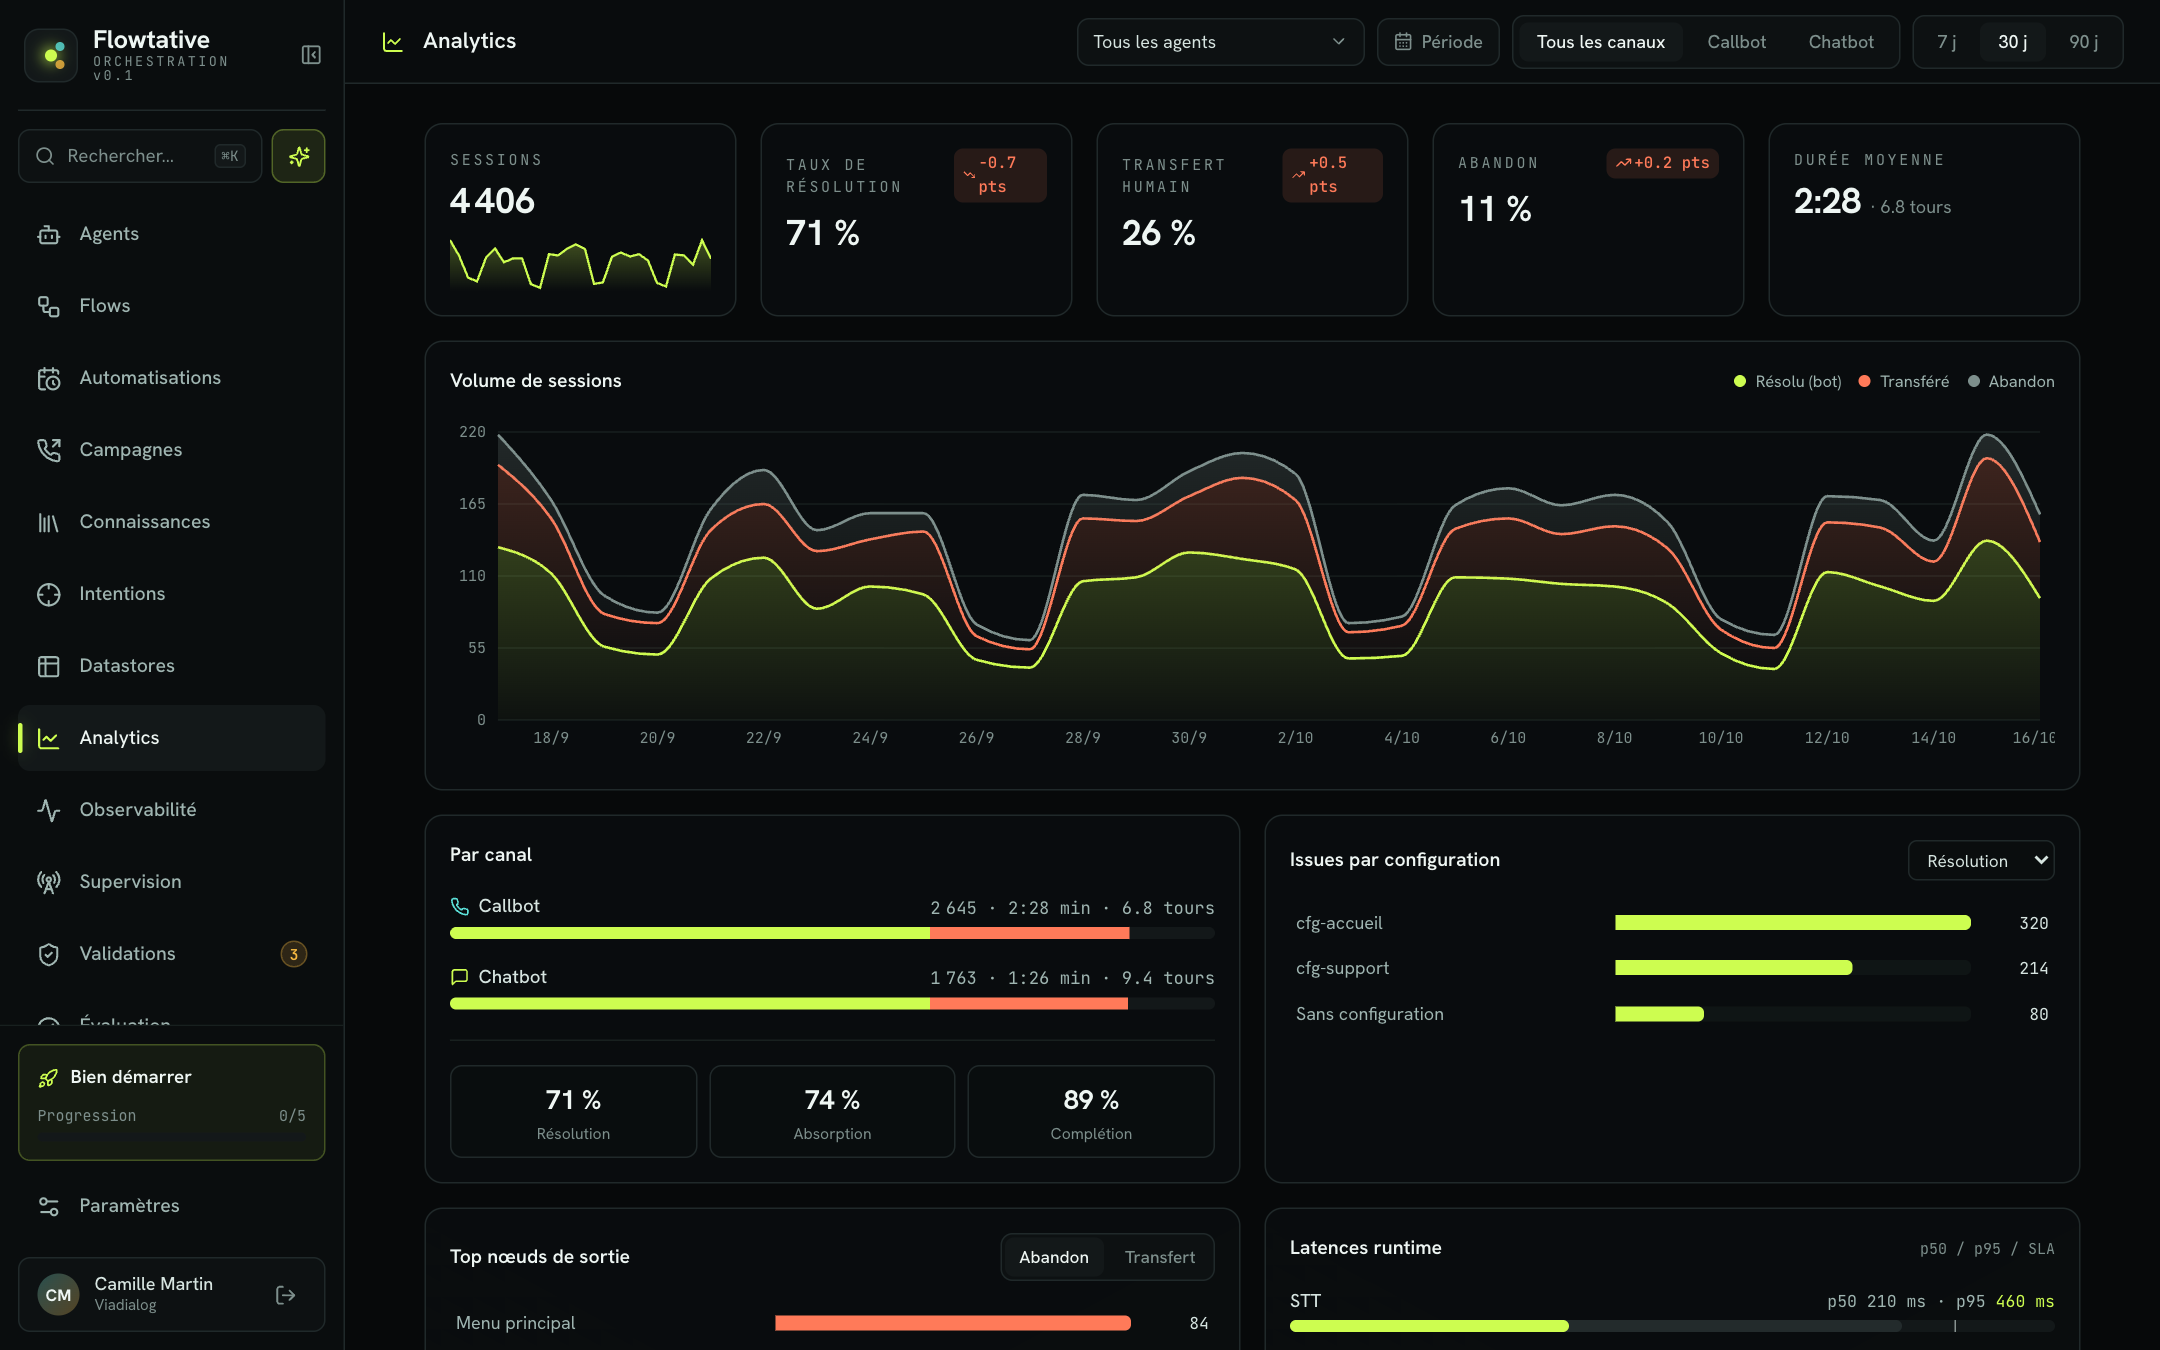
Task: Open the Bien démarrer progress card
Action: (172, 1102)
